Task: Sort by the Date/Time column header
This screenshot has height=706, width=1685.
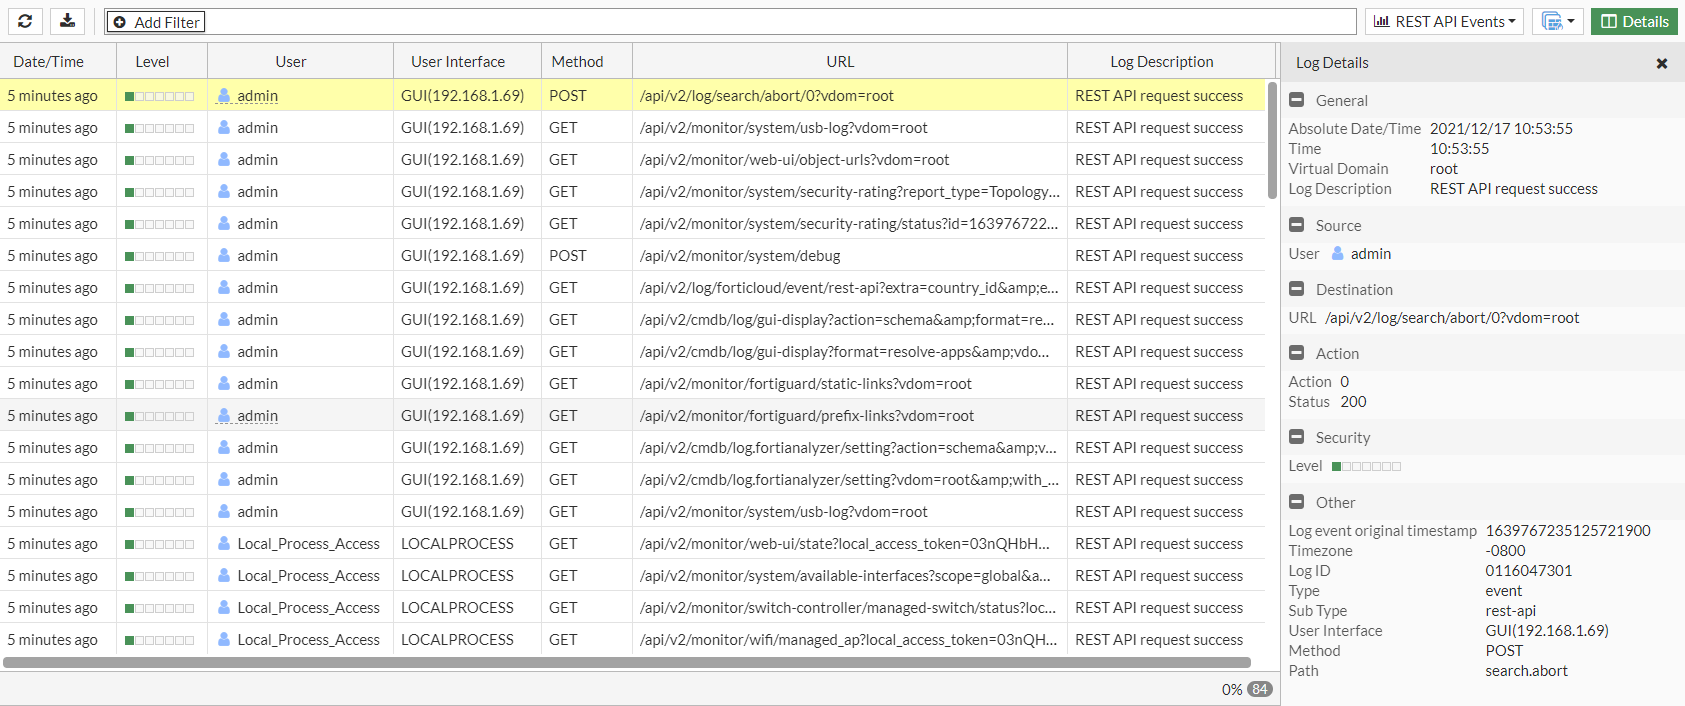Action: (x=49, y=62)
